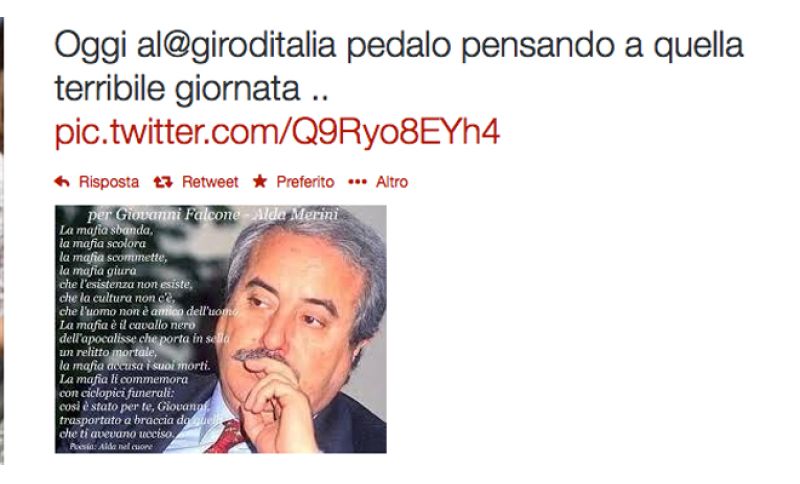Image resolution: width=800 pixels, height=484 pixels.
Task: Click the word 'Oggi' starting the tweet
Action: click(x=90, y=47)
